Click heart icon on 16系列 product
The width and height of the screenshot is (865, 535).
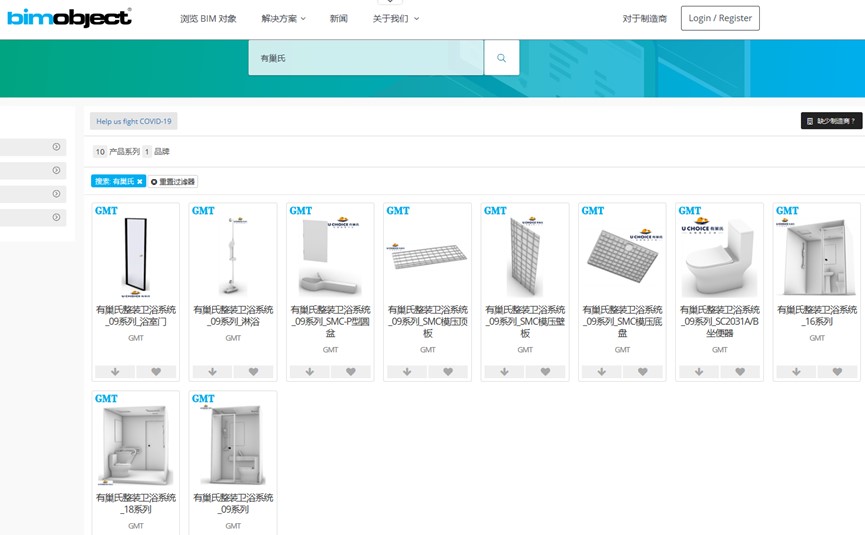pyautogui.click(x=837, y=372)
